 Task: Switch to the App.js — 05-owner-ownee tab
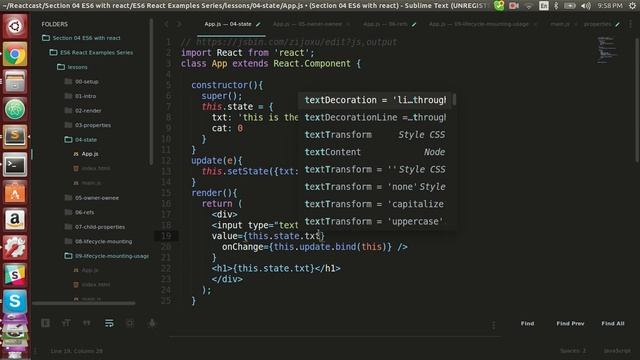click(x=310, y=24)
